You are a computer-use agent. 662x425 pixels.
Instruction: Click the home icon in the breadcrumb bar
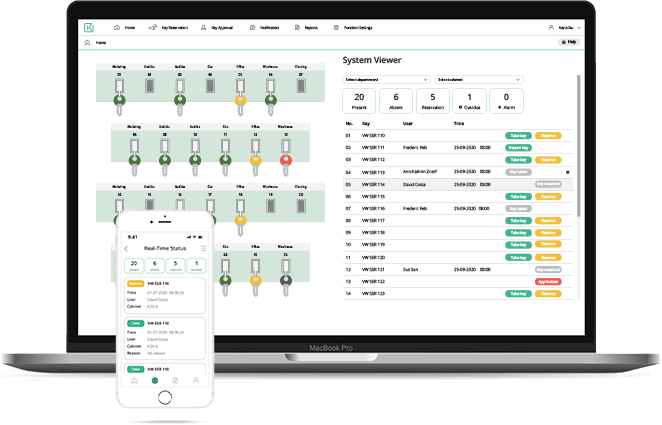[x=87, y=43]
